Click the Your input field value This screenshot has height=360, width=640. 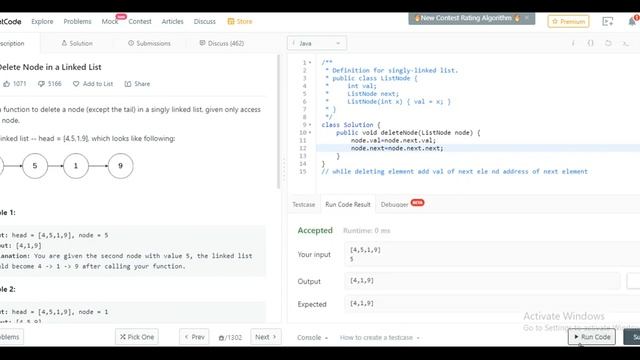coord(492,254)
